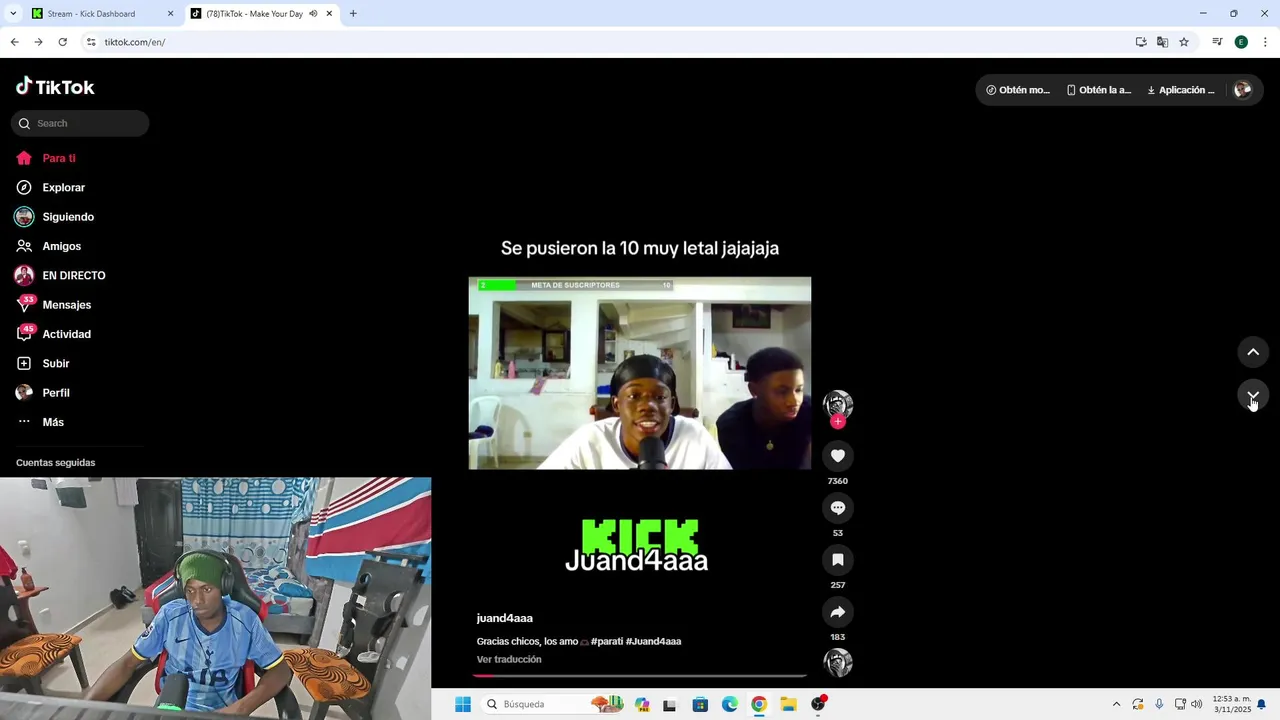The width and height of the screenshot is (1280, 720).
Task: Click the TikTok logo
Action: coord(55,87)
